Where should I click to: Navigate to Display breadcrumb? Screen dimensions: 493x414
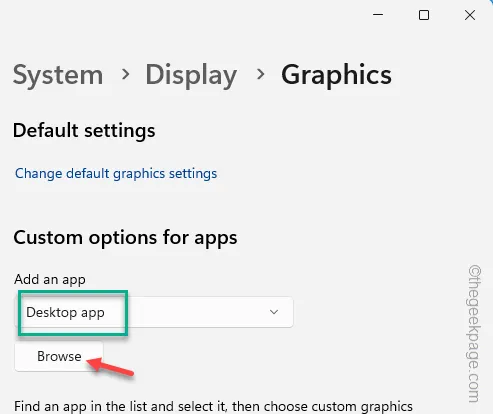point(191,75)
